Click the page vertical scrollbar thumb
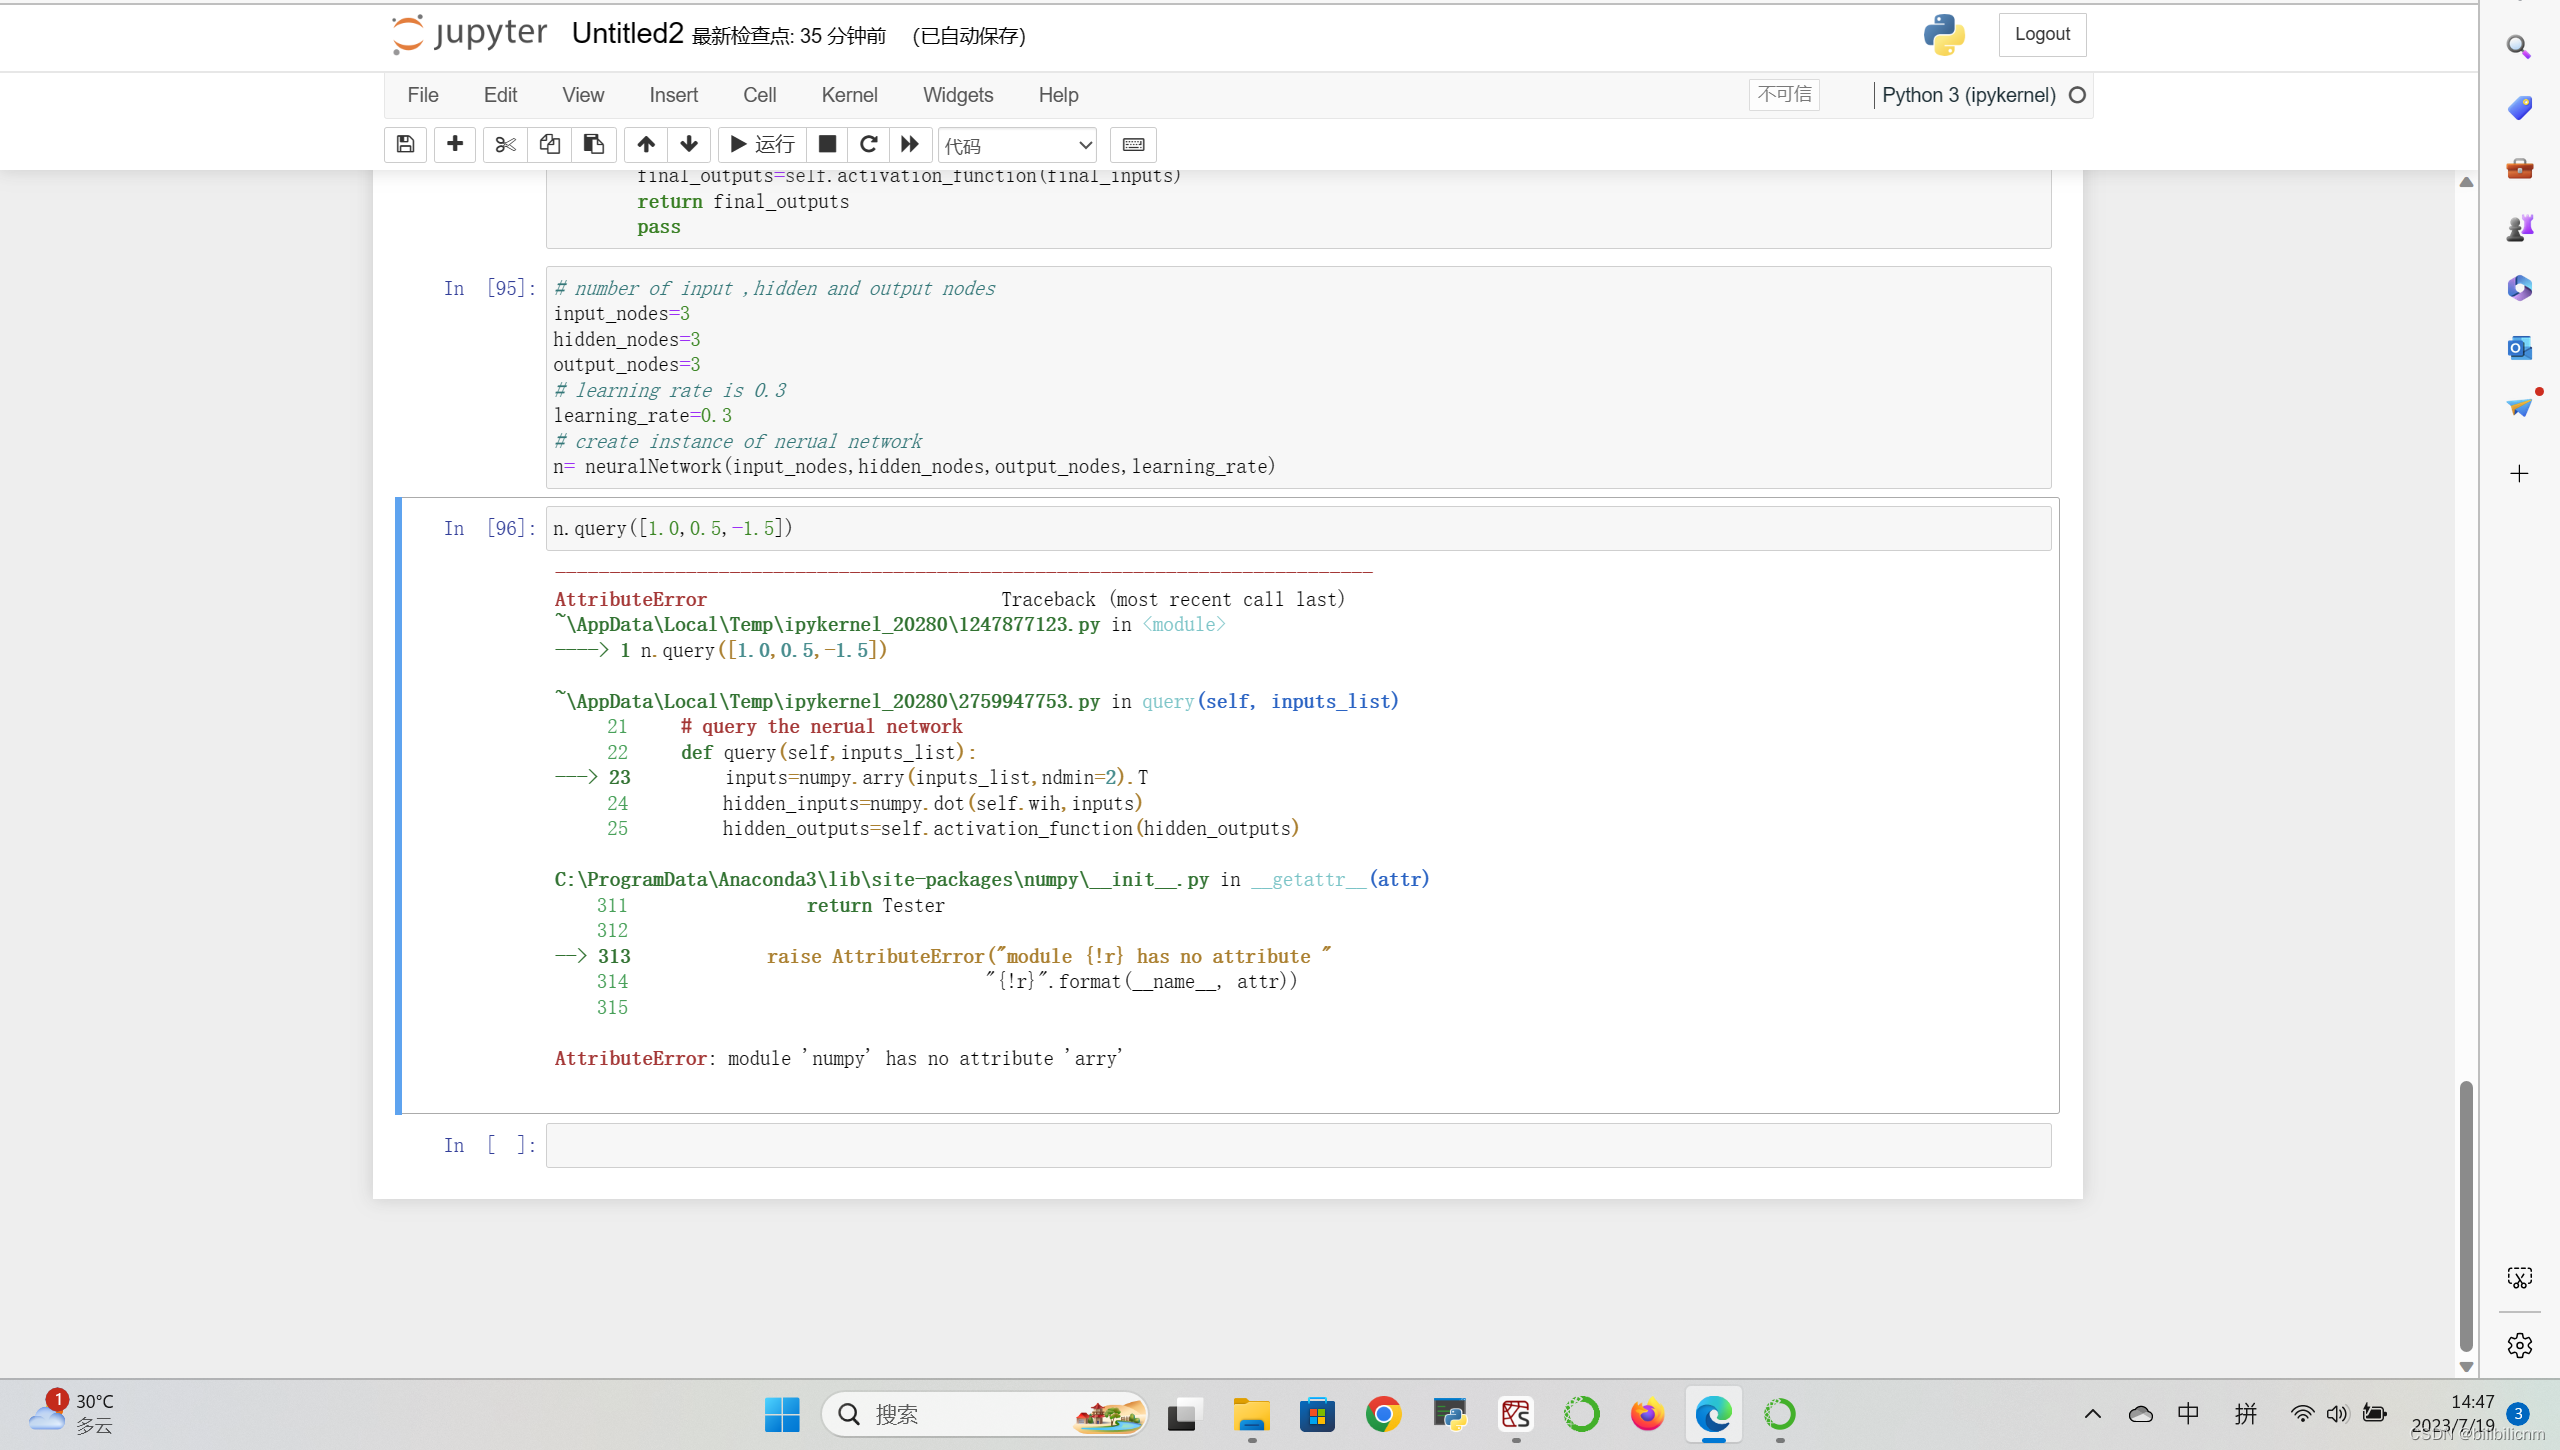This screenshot has height=1450, width=2560. 2466,1215
